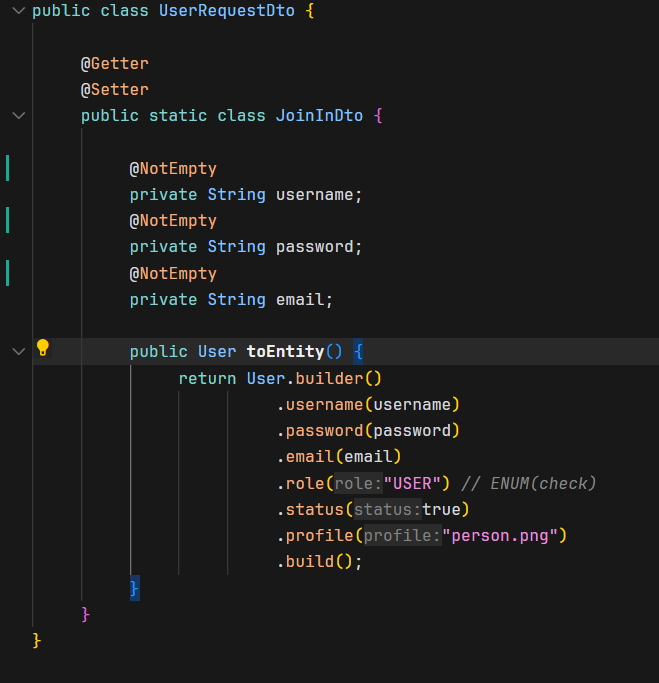
Task: Click the static keyword in JoinInDto declaration
Action: pyautogui.click(x=178, y=116)
